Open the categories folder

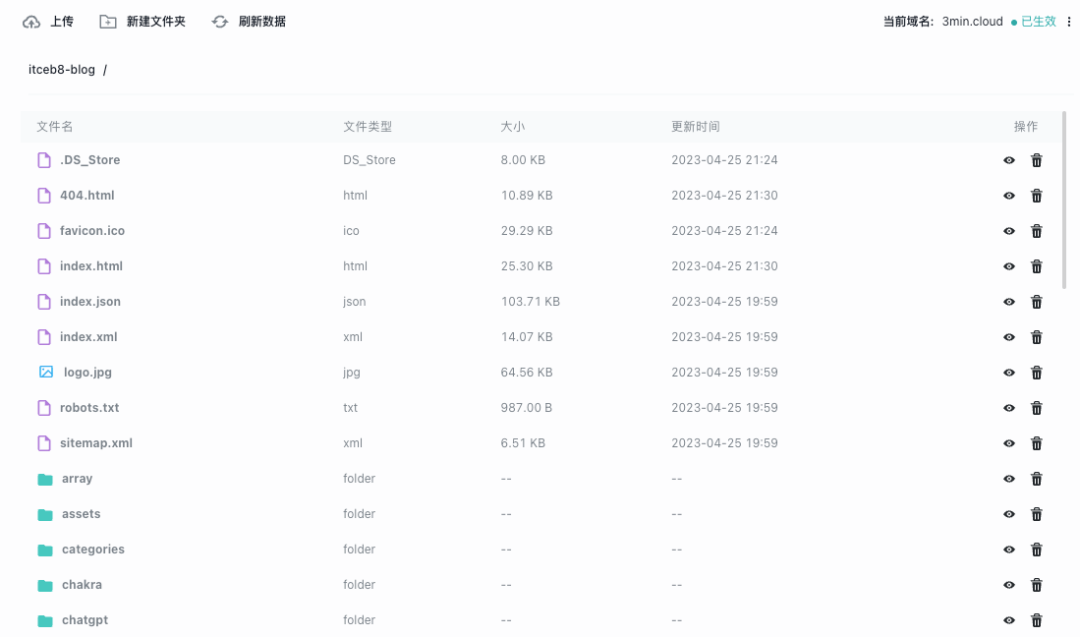tap(93, 549)
